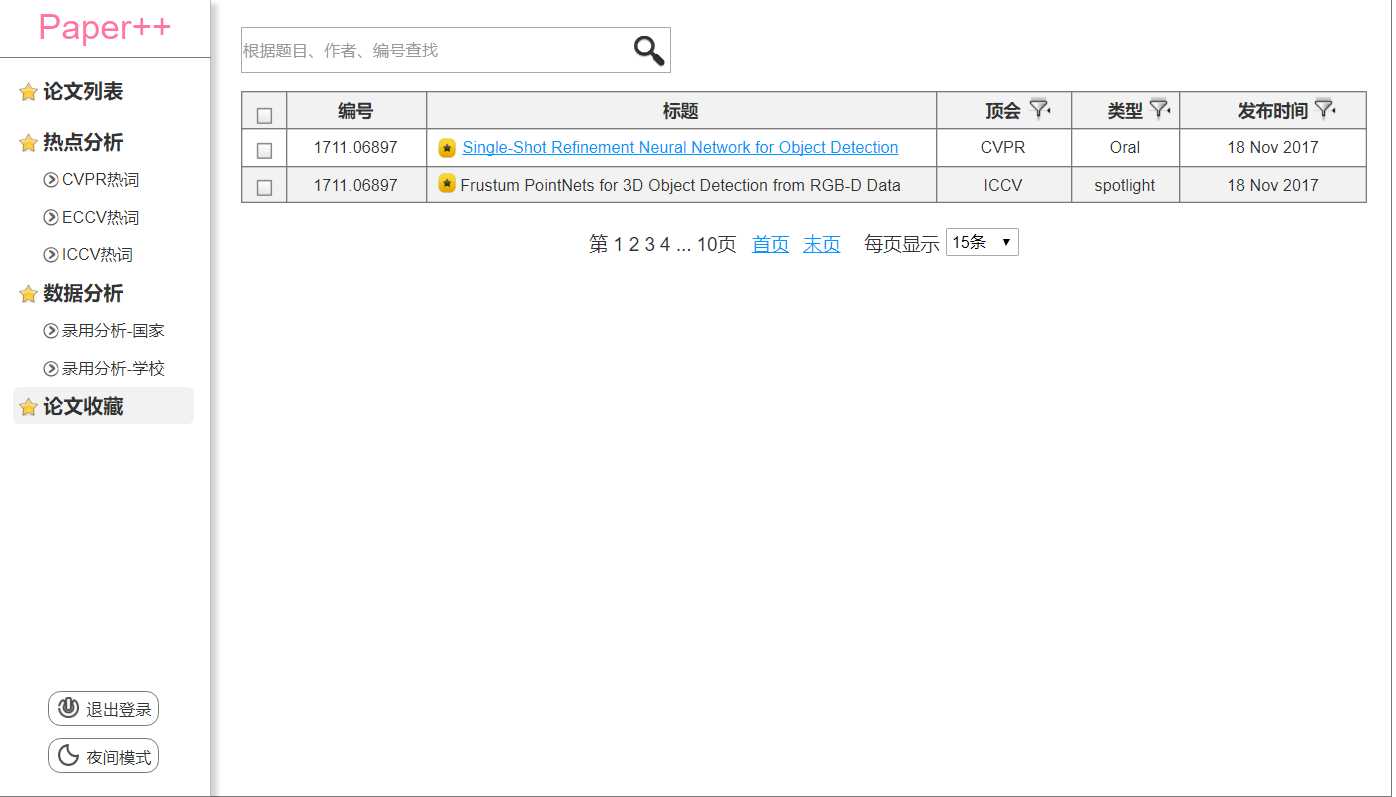This screenshot has height=797, width=1396.
Task: Open the 发布时间 column filter funnel
Action: pyautogui.click(x=1325, y=108)
